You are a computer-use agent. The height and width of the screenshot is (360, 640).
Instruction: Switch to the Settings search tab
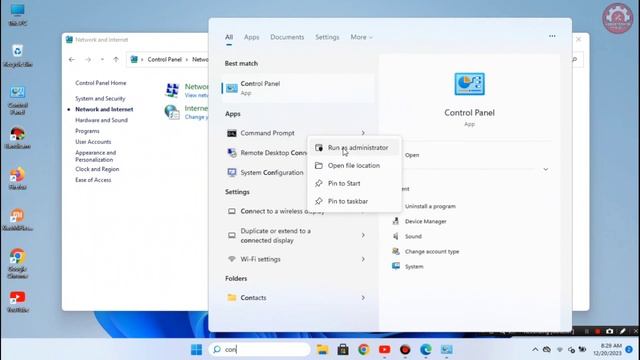(x=327, y=37)
